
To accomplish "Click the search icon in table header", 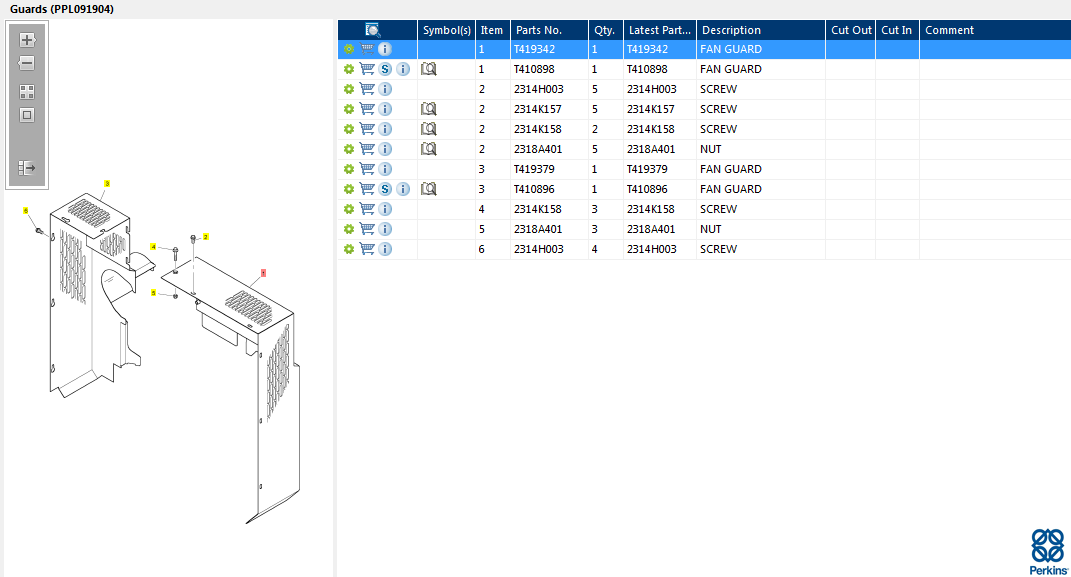I will click(373, 30).
